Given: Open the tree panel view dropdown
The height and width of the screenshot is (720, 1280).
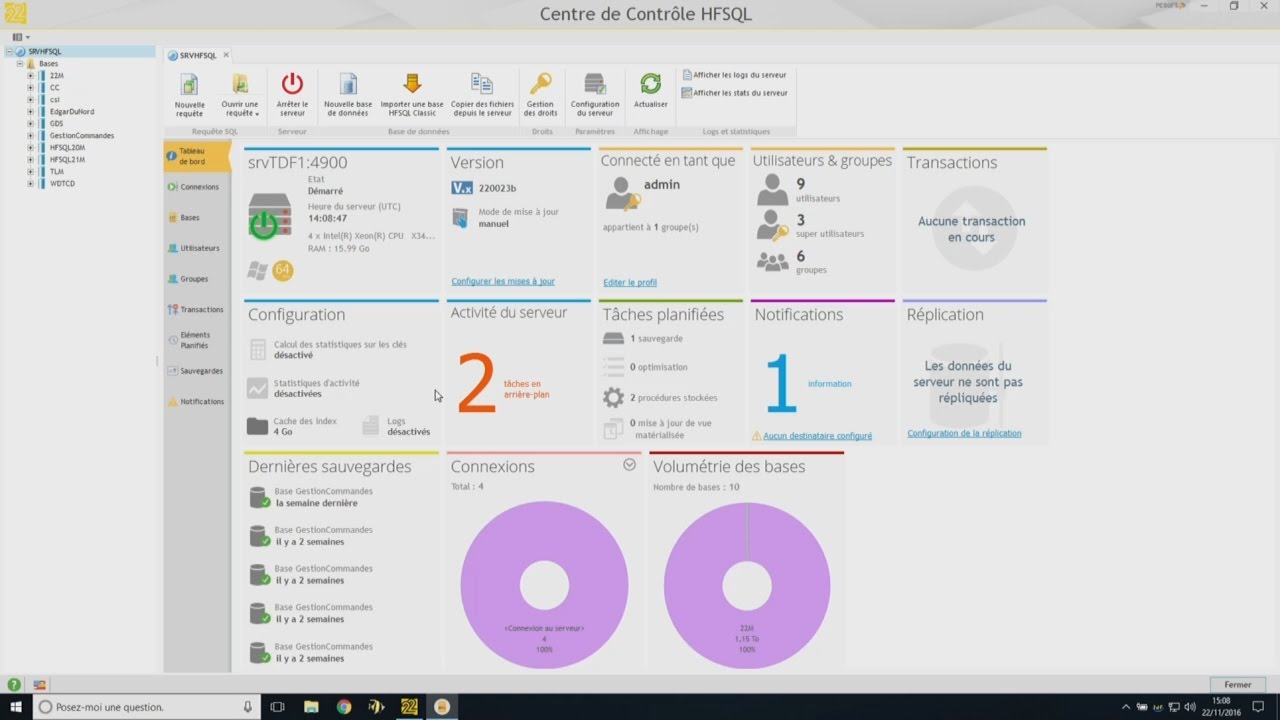Looking at the screenshot, I should (x=20, y=37).
